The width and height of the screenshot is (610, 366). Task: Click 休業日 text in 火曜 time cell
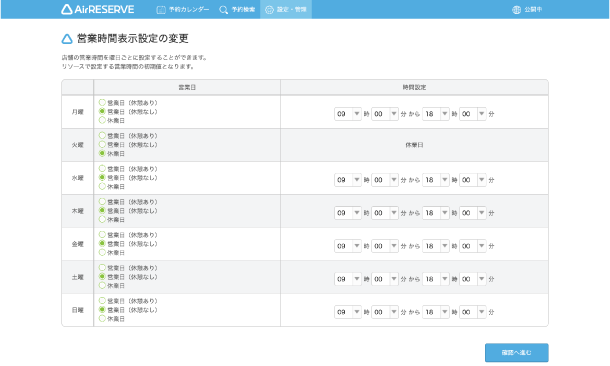414,145
